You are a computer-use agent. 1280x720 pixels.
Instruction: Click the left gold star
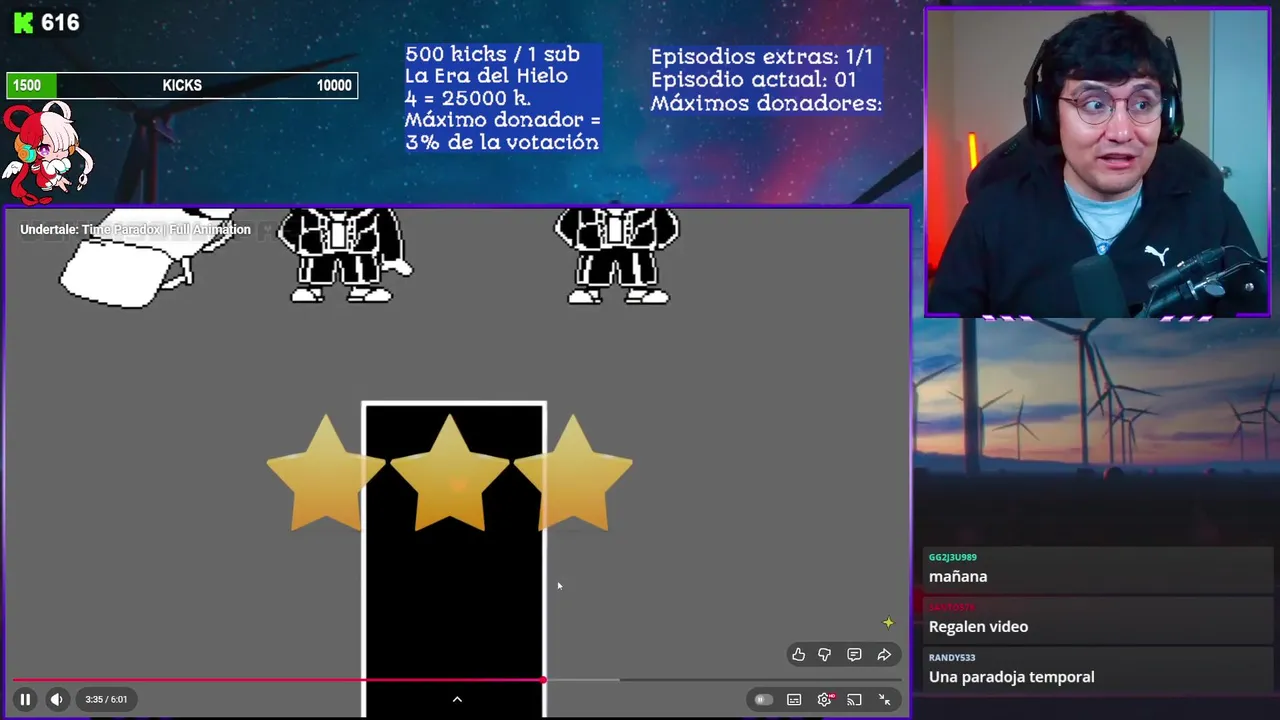pos(326,474)
